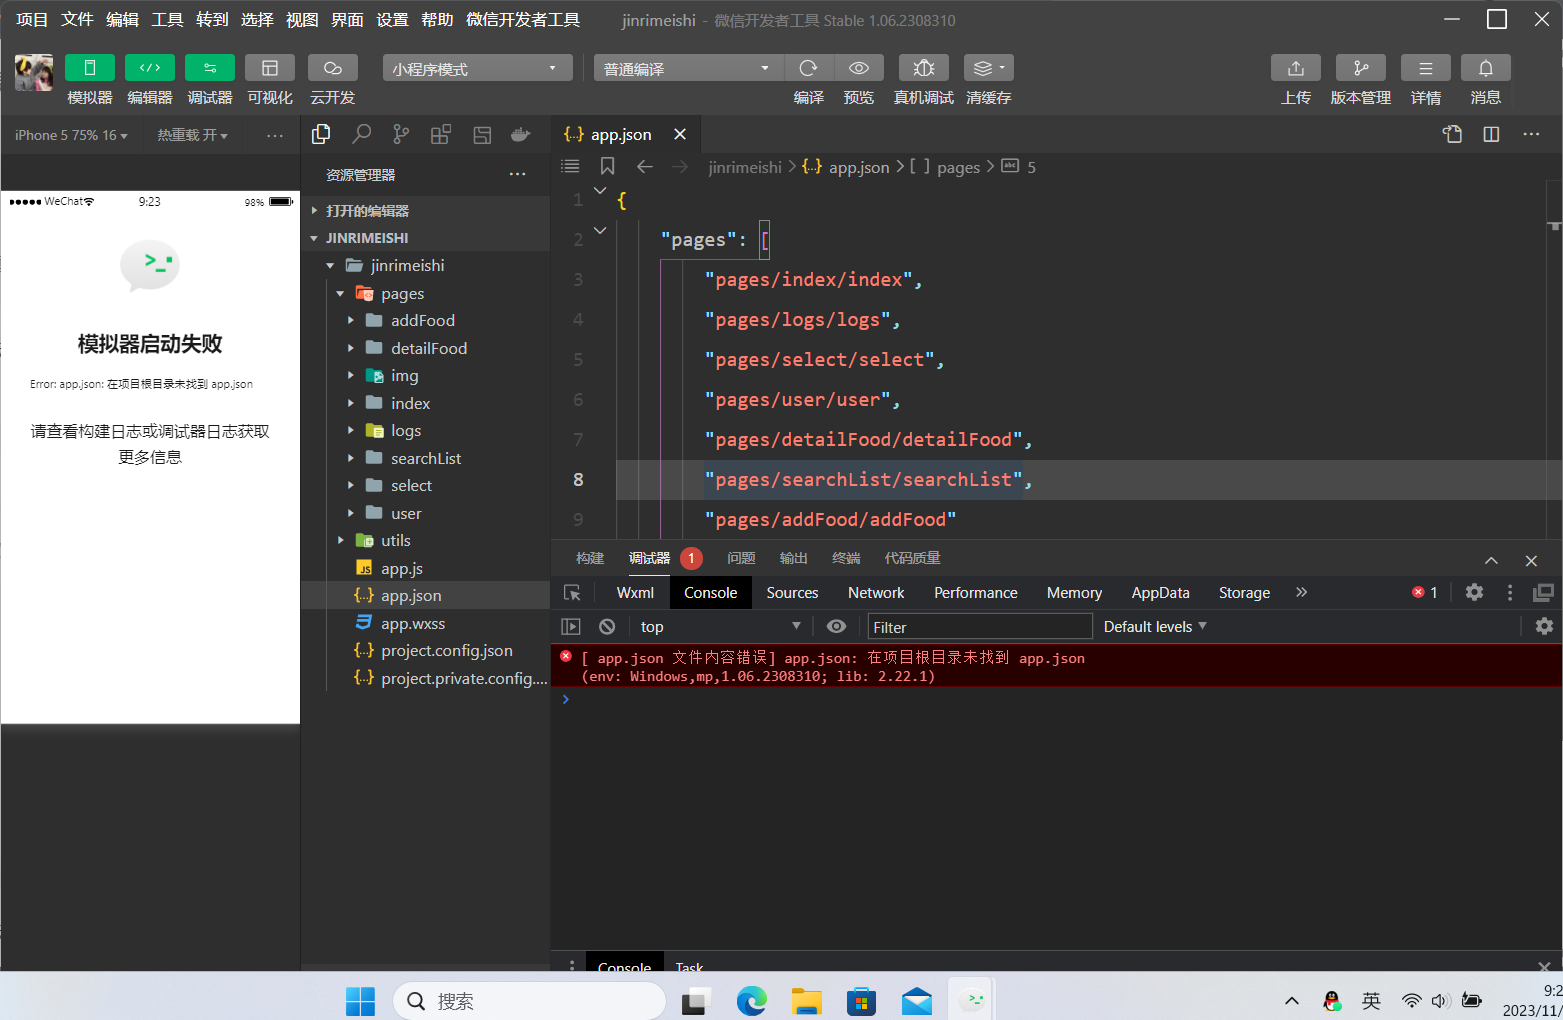1563x1020 pixels.
Task: Open the Default levels dropdown
Action: [x=1155, y=627]
